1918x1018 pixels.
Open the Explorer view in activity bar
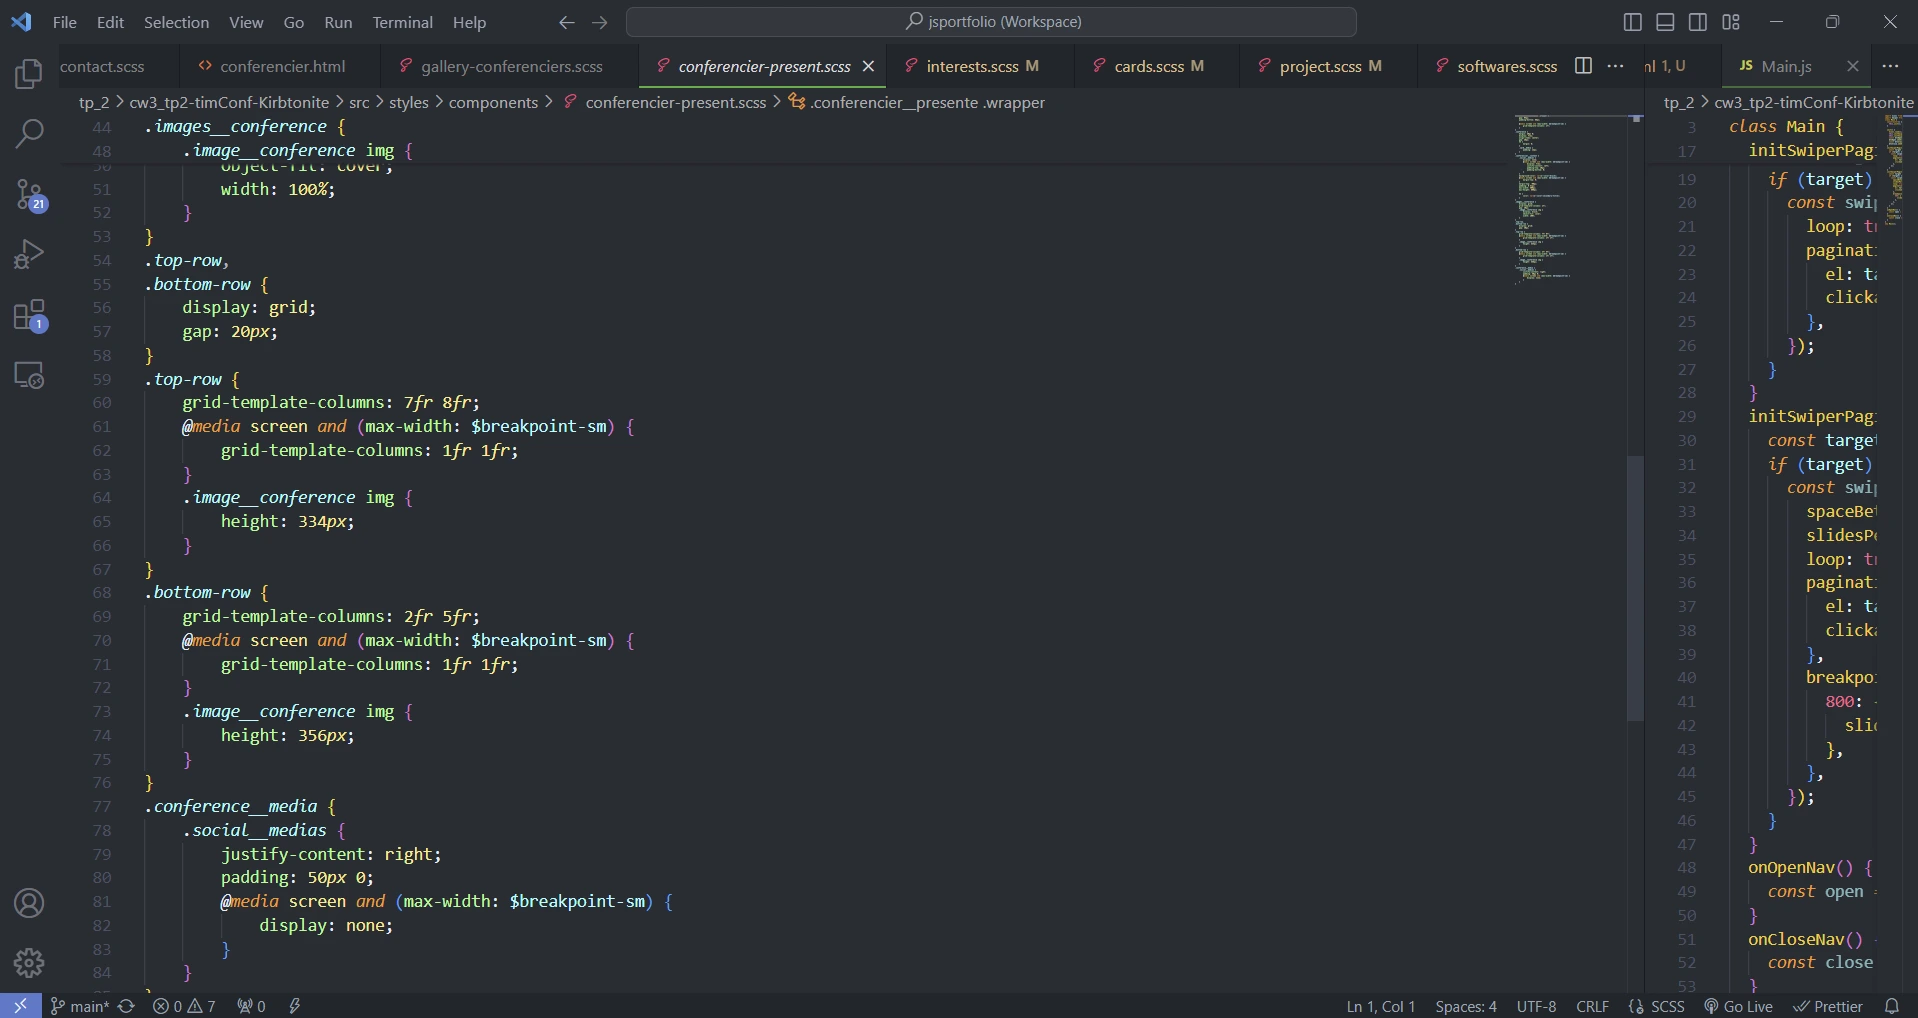29,74
